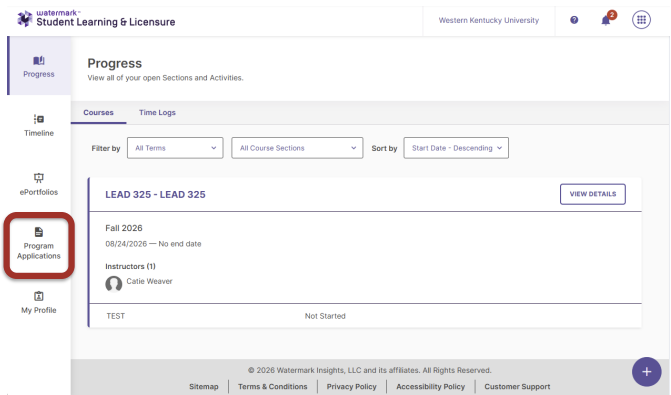Switch to the Time Logs tab
Screen dimensions: 671x395
coord(157,113)
